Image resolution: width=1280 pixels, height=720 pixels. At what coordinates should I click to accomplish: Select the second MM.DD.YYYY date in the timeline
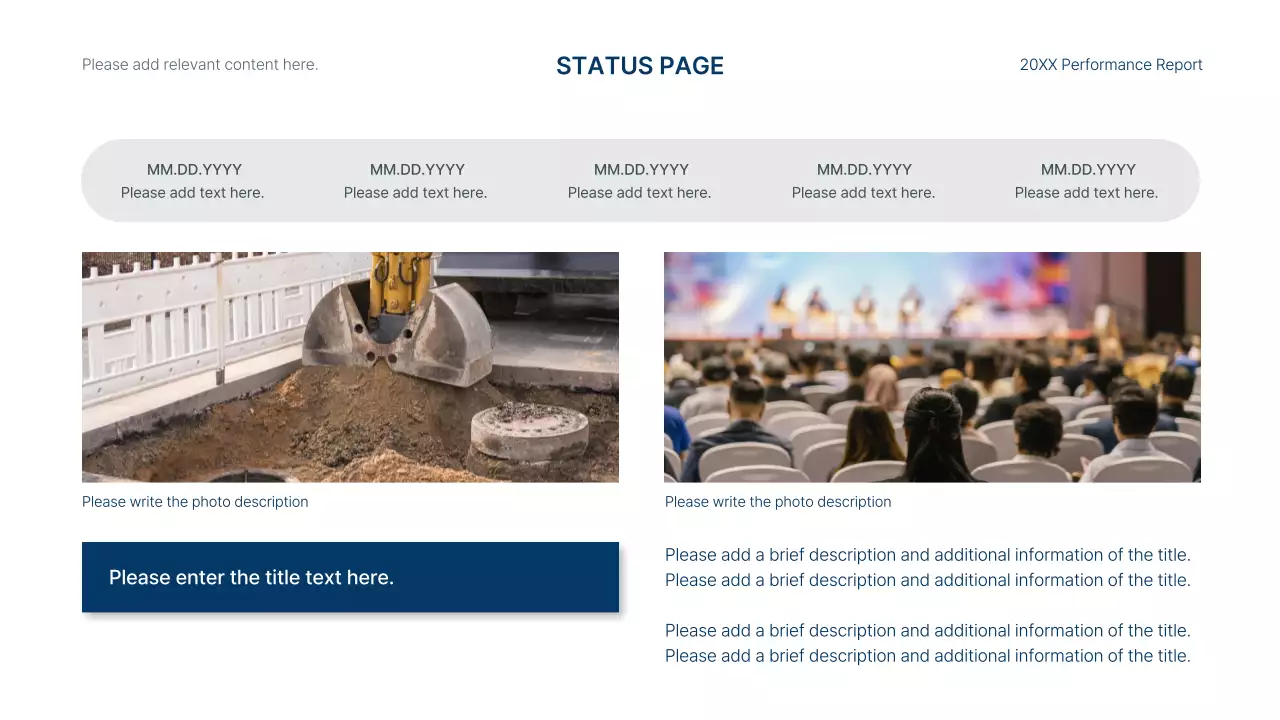(417, 170)
